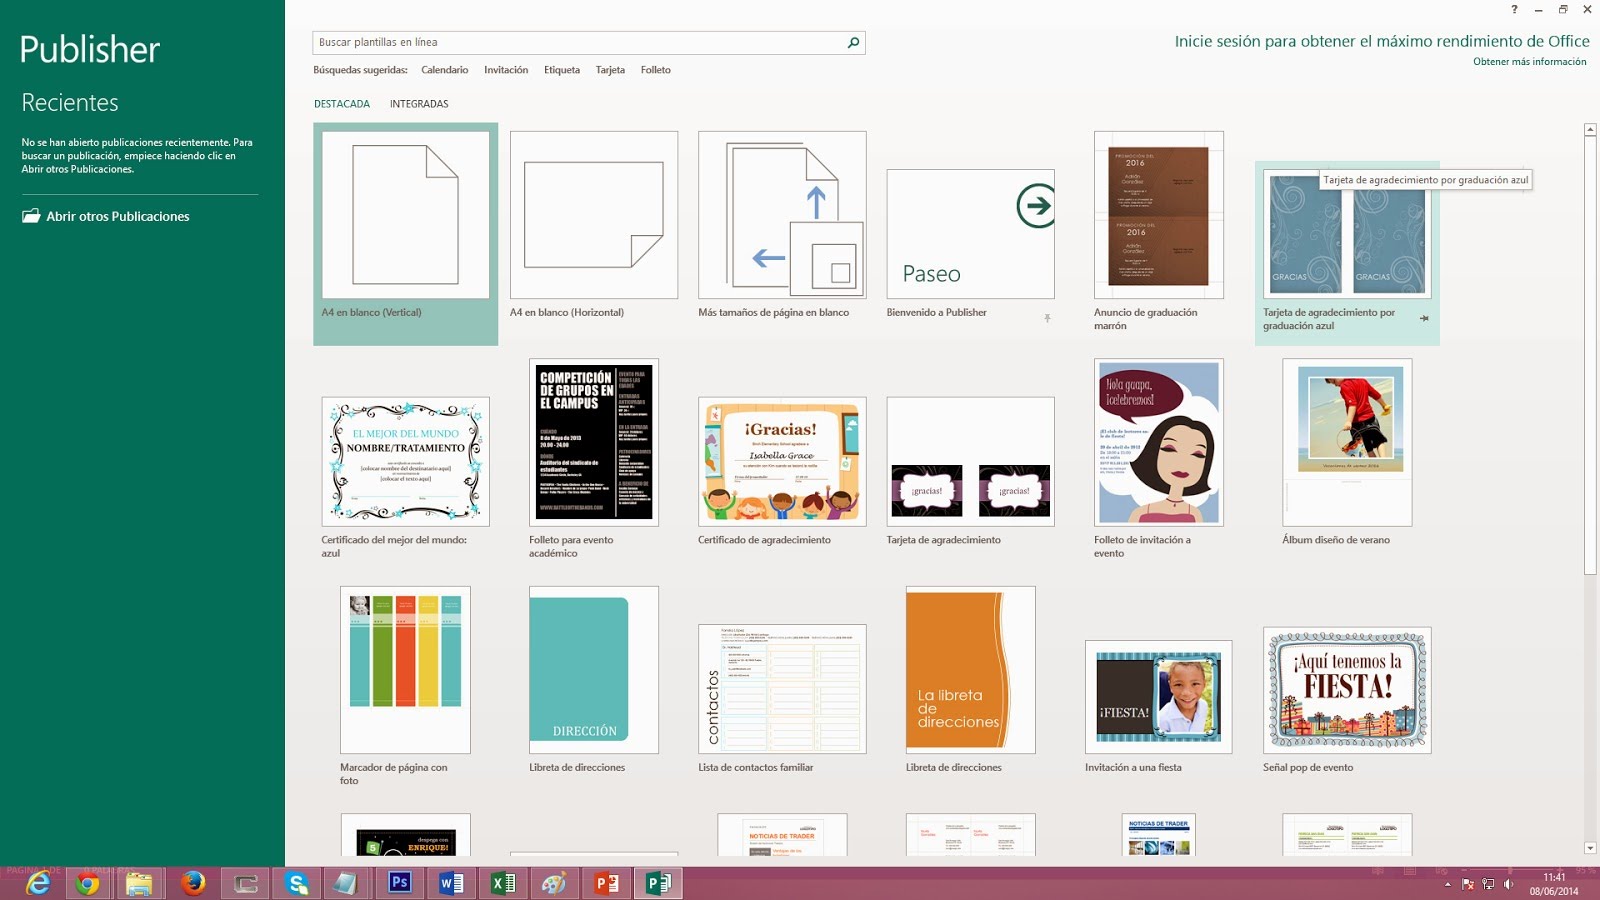
Task: Click the Calendario suggested search
Action: pos(443,70)
